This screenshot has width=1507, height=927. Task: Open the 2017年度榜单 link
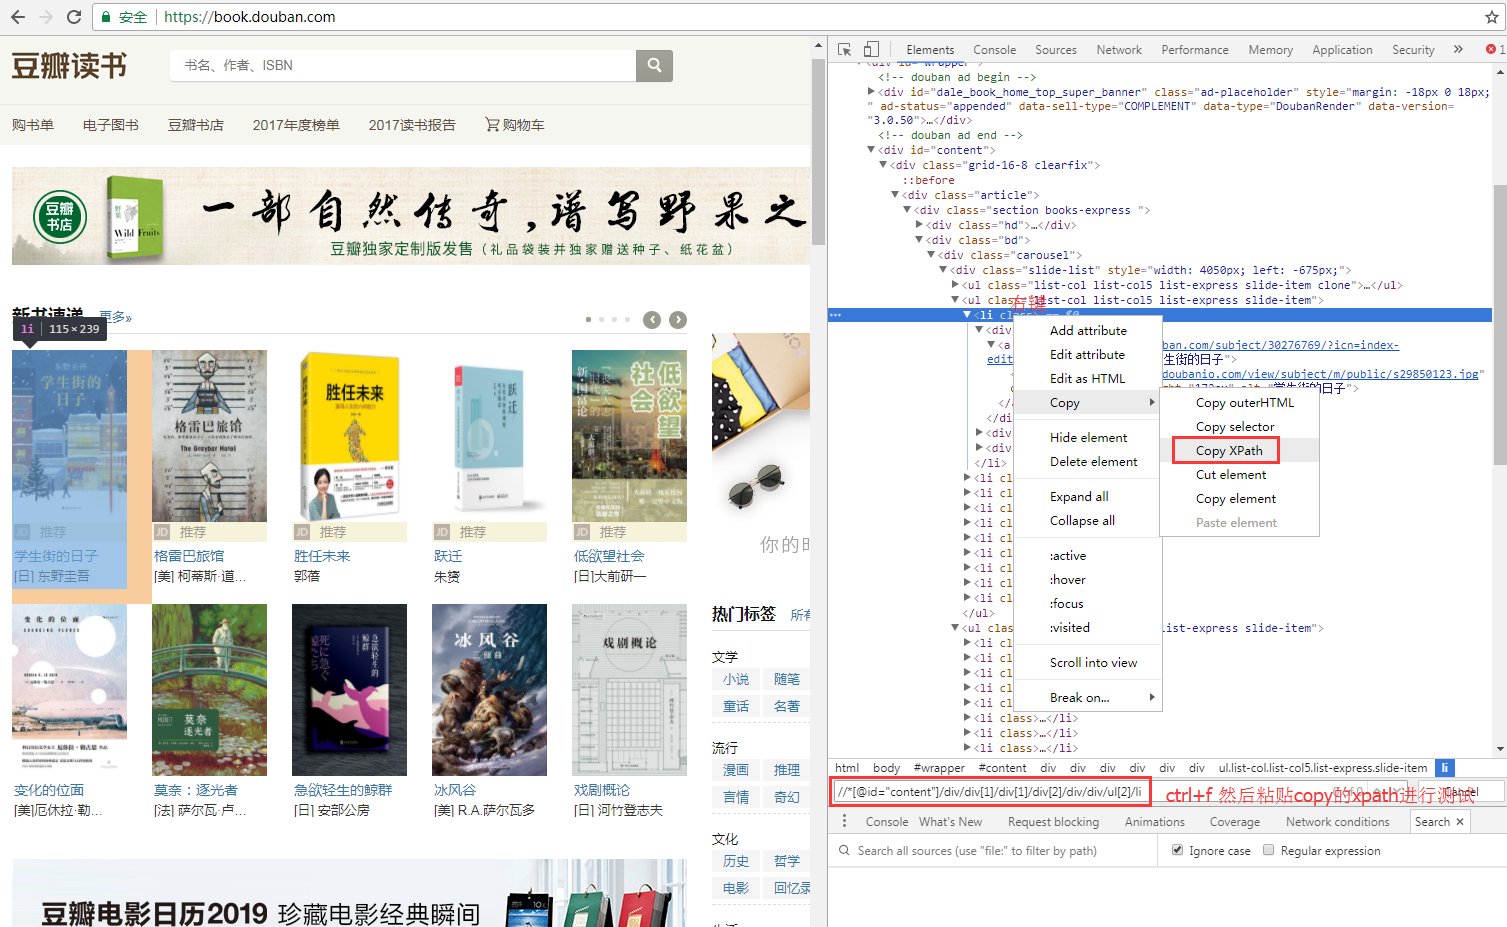[296, 125]
